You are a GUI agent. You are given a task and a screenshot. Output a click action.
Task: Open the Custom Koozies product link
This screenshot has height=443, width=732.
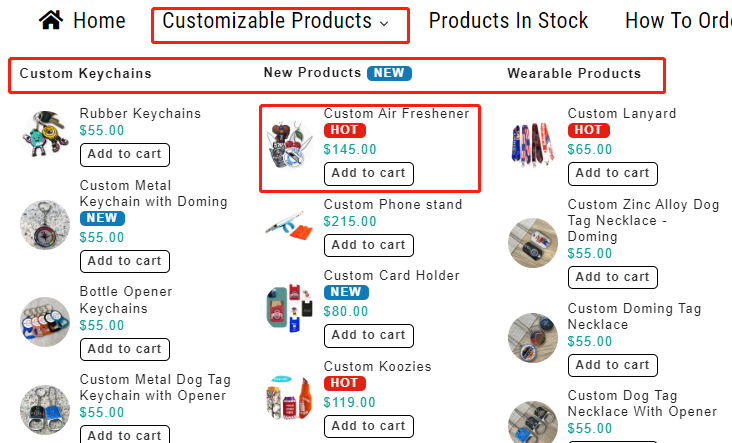click(377, 367)
